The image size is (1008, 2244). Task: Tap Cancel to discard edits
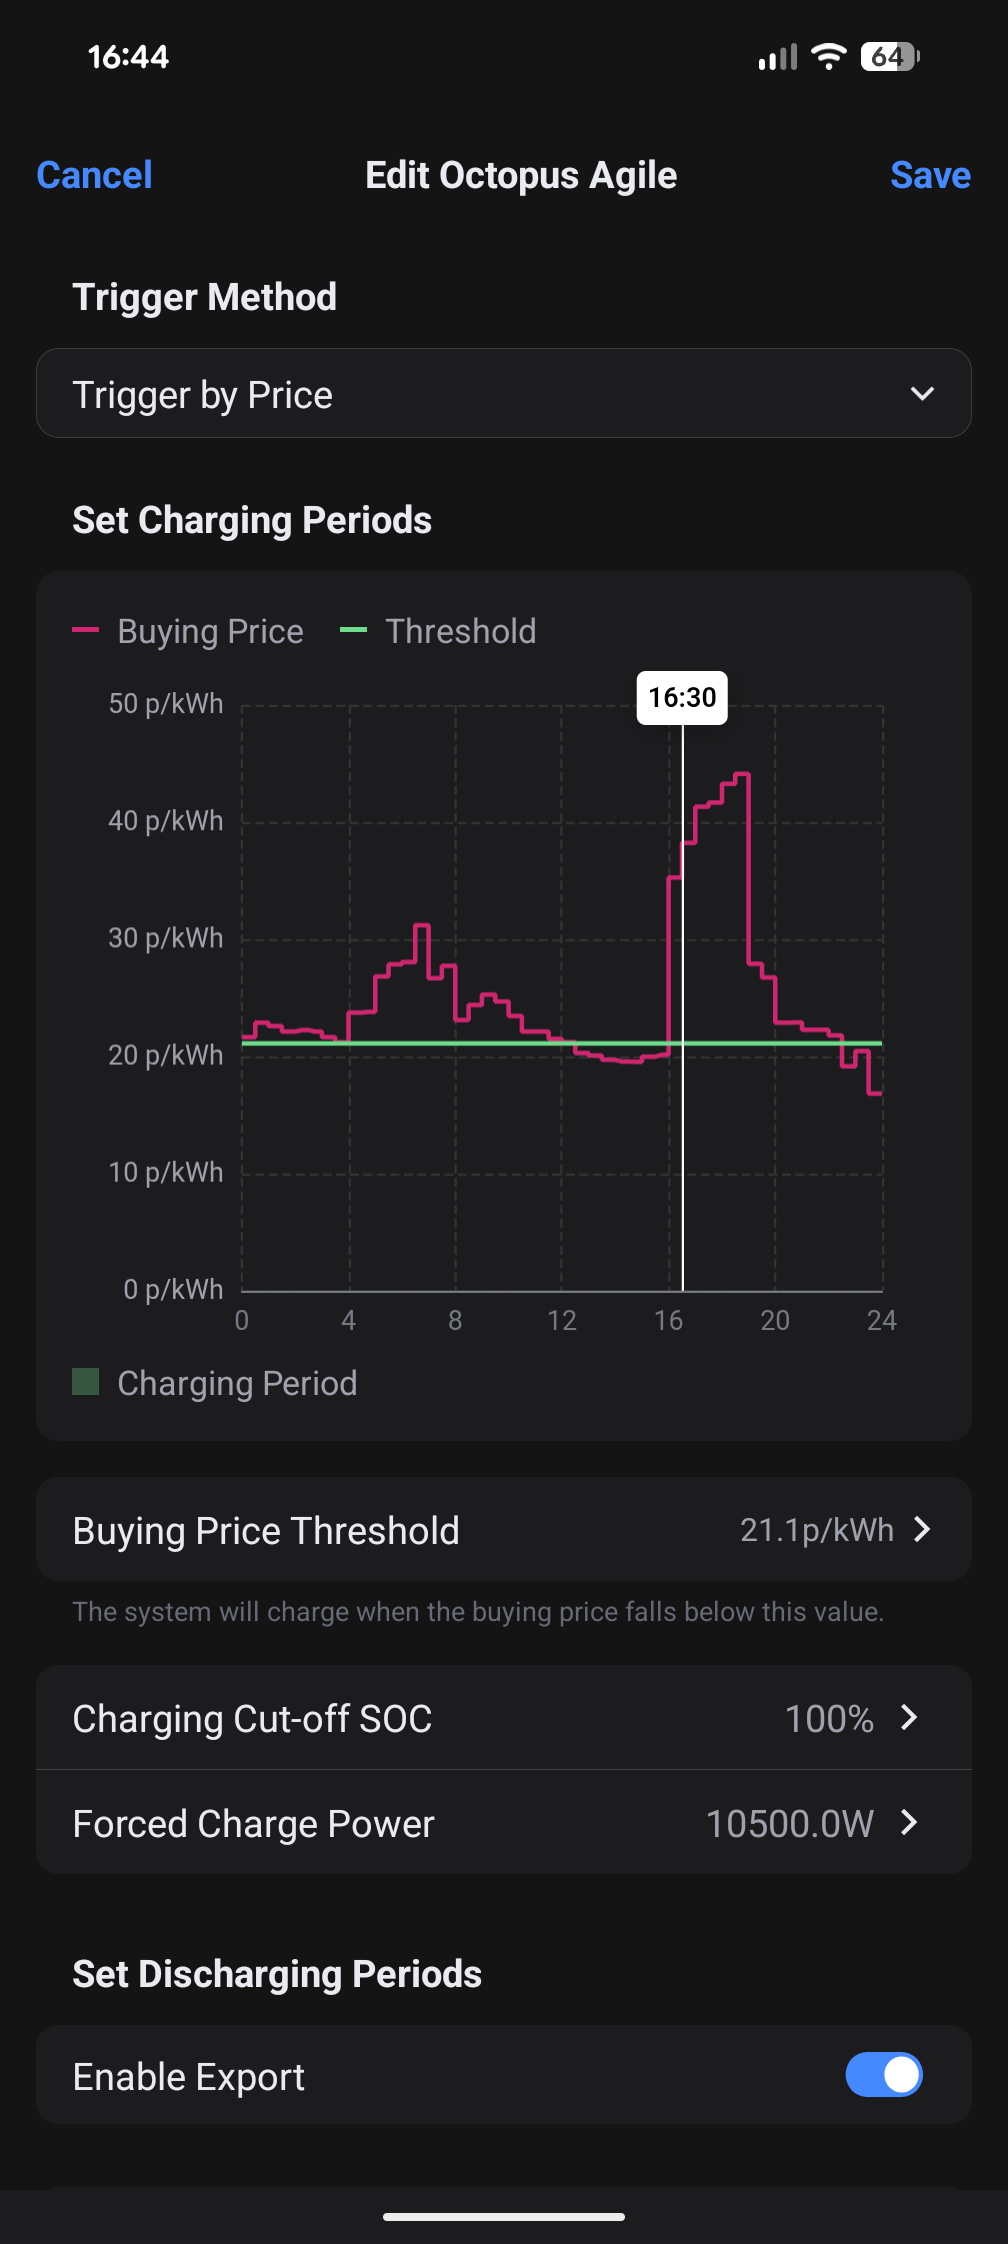point(94,175)
